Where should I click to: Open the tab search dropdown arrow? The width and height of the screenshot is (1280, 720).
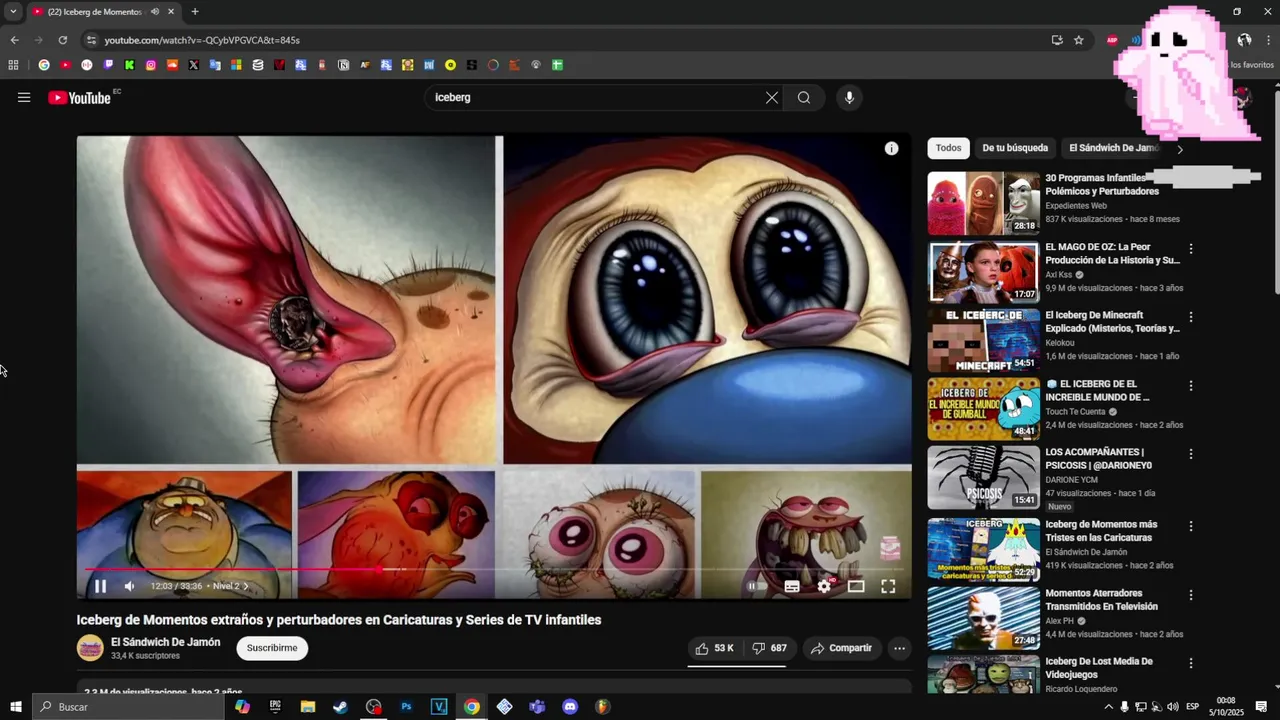click(x=13, y=12)
